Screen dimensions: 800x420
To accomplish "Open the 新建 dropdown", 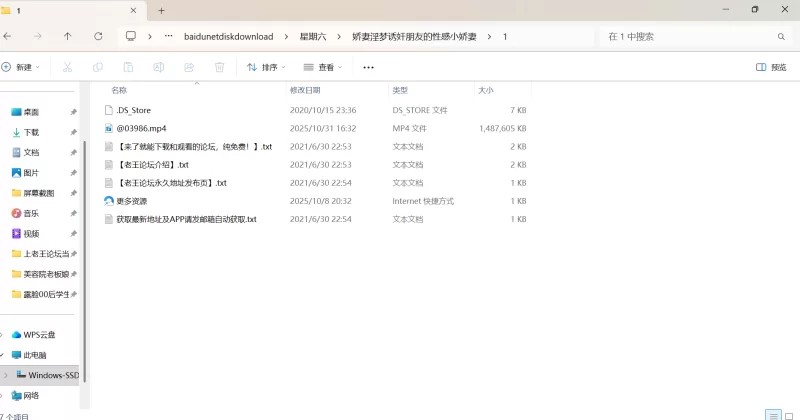I will pyautogui.click(x=20, y=67).
